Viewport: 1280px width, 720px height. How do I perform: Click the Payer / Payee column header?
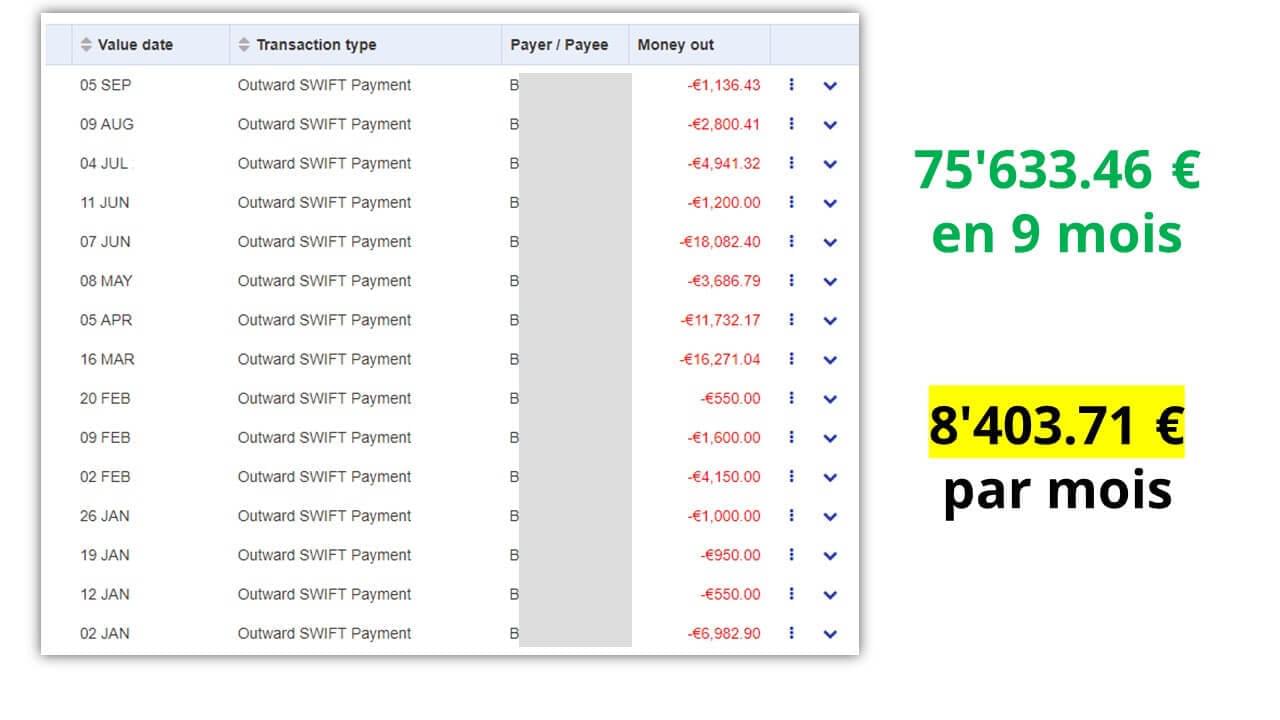coord(559,45)
